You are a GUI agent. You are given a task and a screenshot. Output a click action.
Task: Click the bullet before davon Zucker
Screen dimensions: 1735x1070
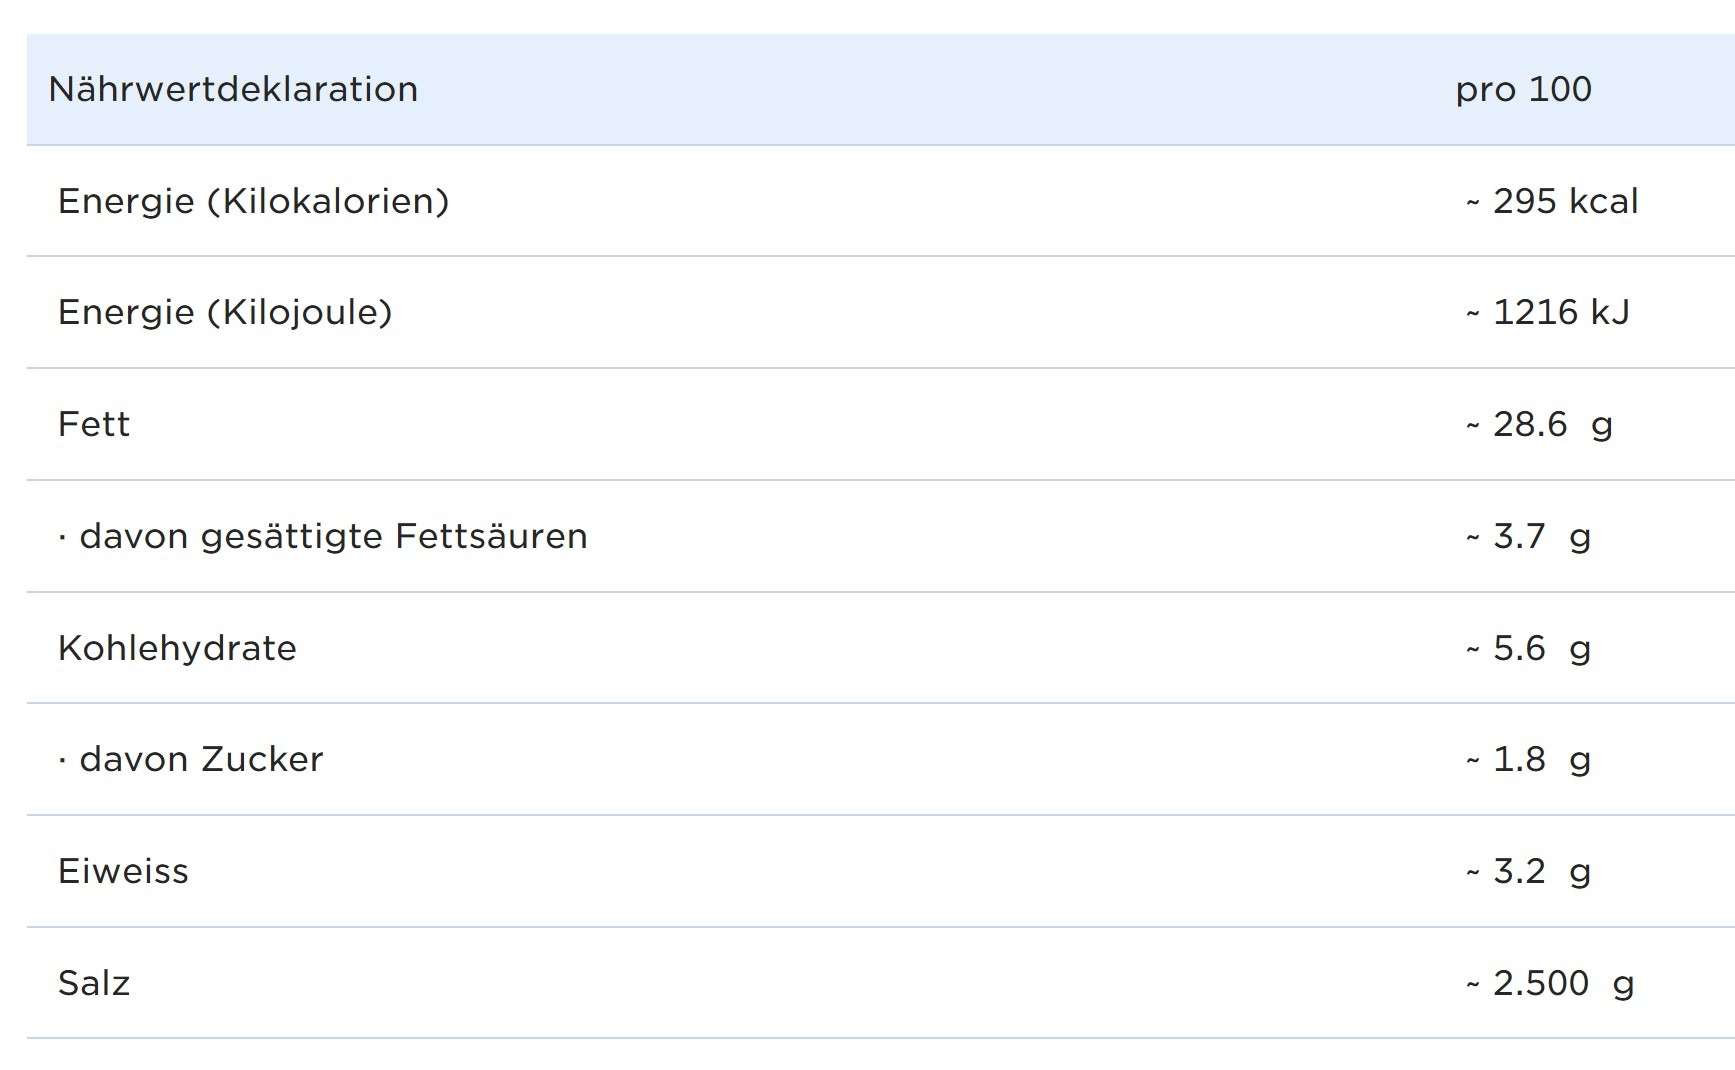point(63,761)
